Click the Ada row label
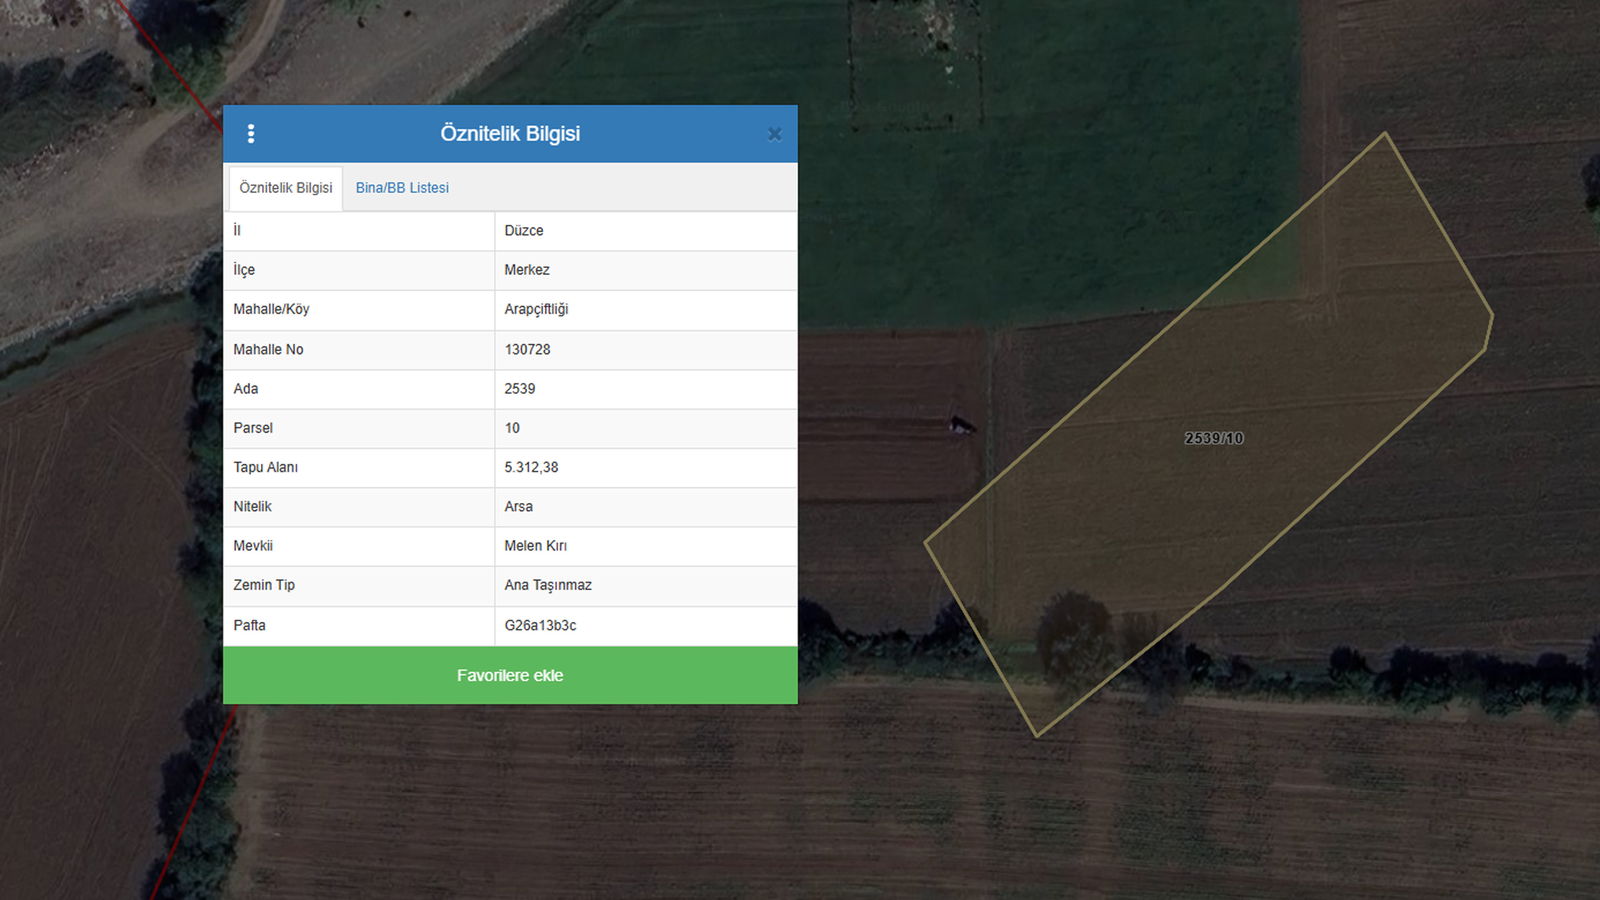Viewport: 1600px width, 900px height. (x=245, y=389)
